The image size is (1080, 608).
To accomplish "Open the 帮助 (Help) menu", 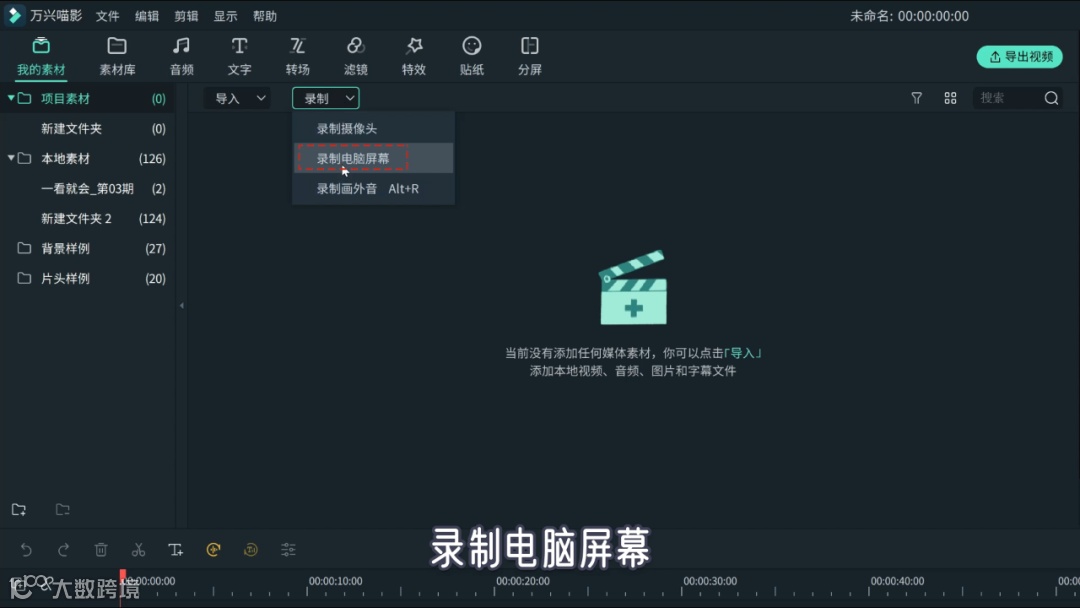I will [x=264, y=15].
